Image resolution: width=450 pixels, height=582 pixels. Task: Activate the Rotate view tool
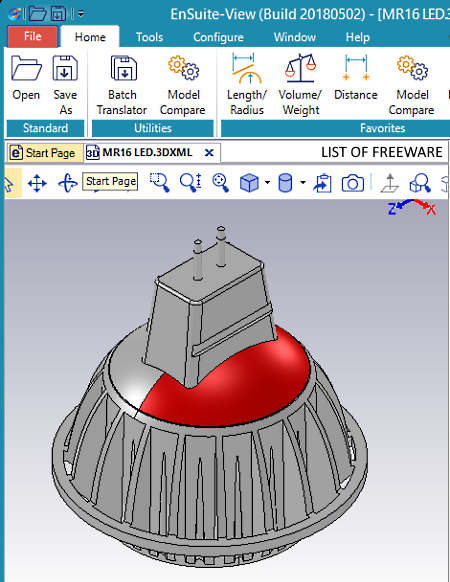pos(68,183)
